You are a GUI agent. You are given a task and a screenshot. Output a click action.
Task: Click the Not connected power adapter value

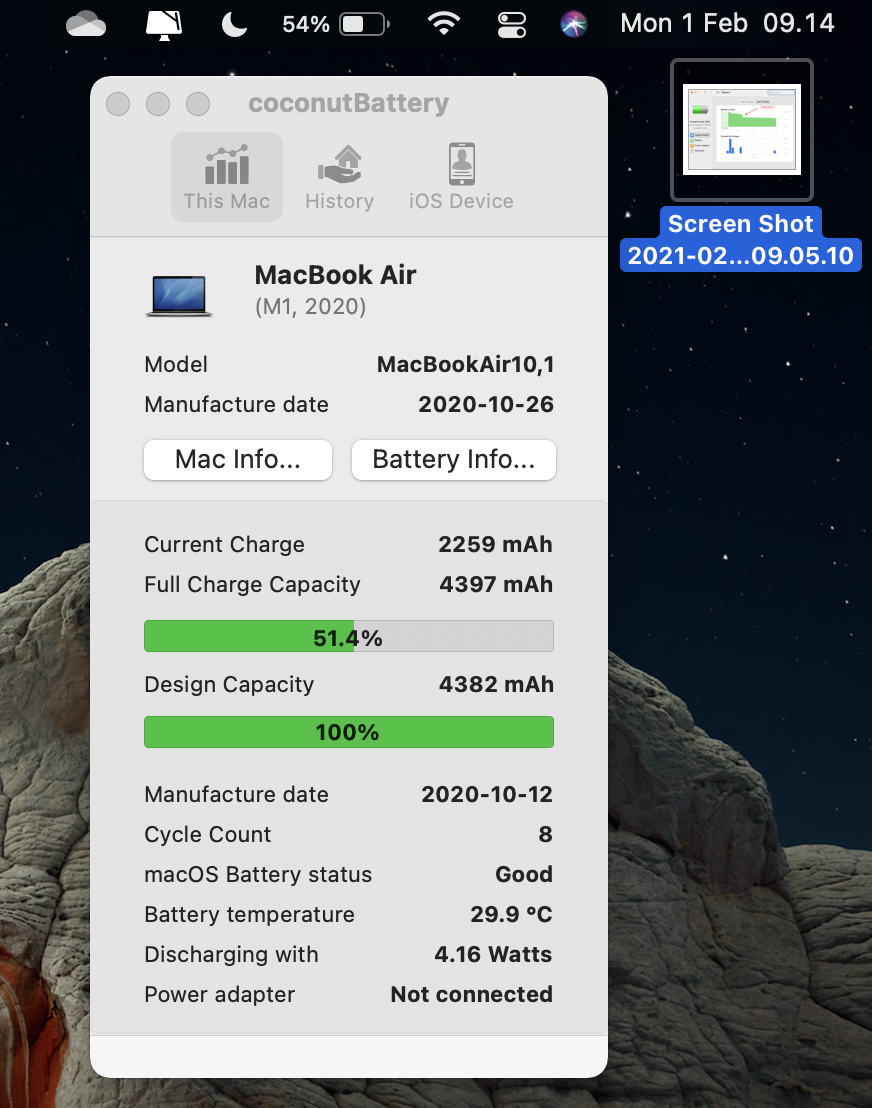click(471, 994)
